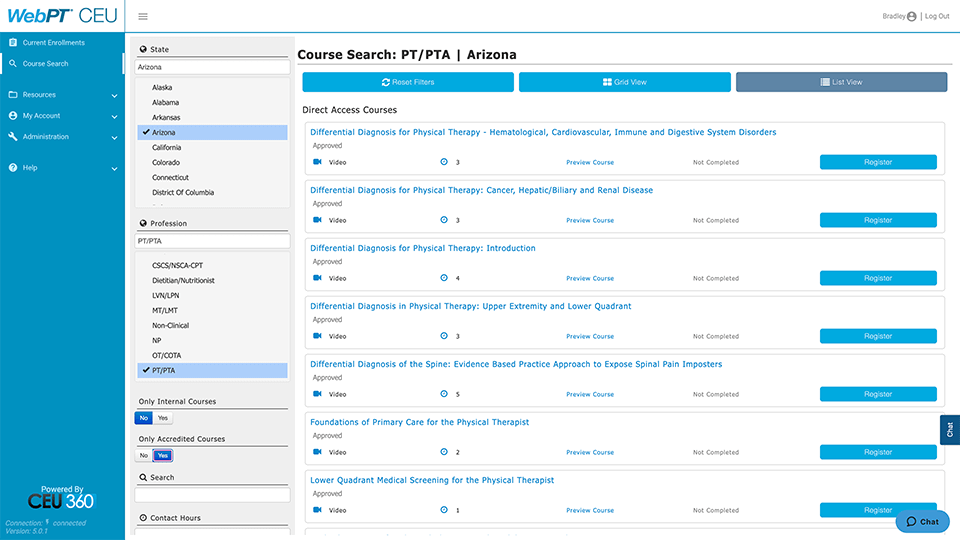Viewport: 960px width, 540px height.
Task: Select California in the State list
Action: (167, 147)
